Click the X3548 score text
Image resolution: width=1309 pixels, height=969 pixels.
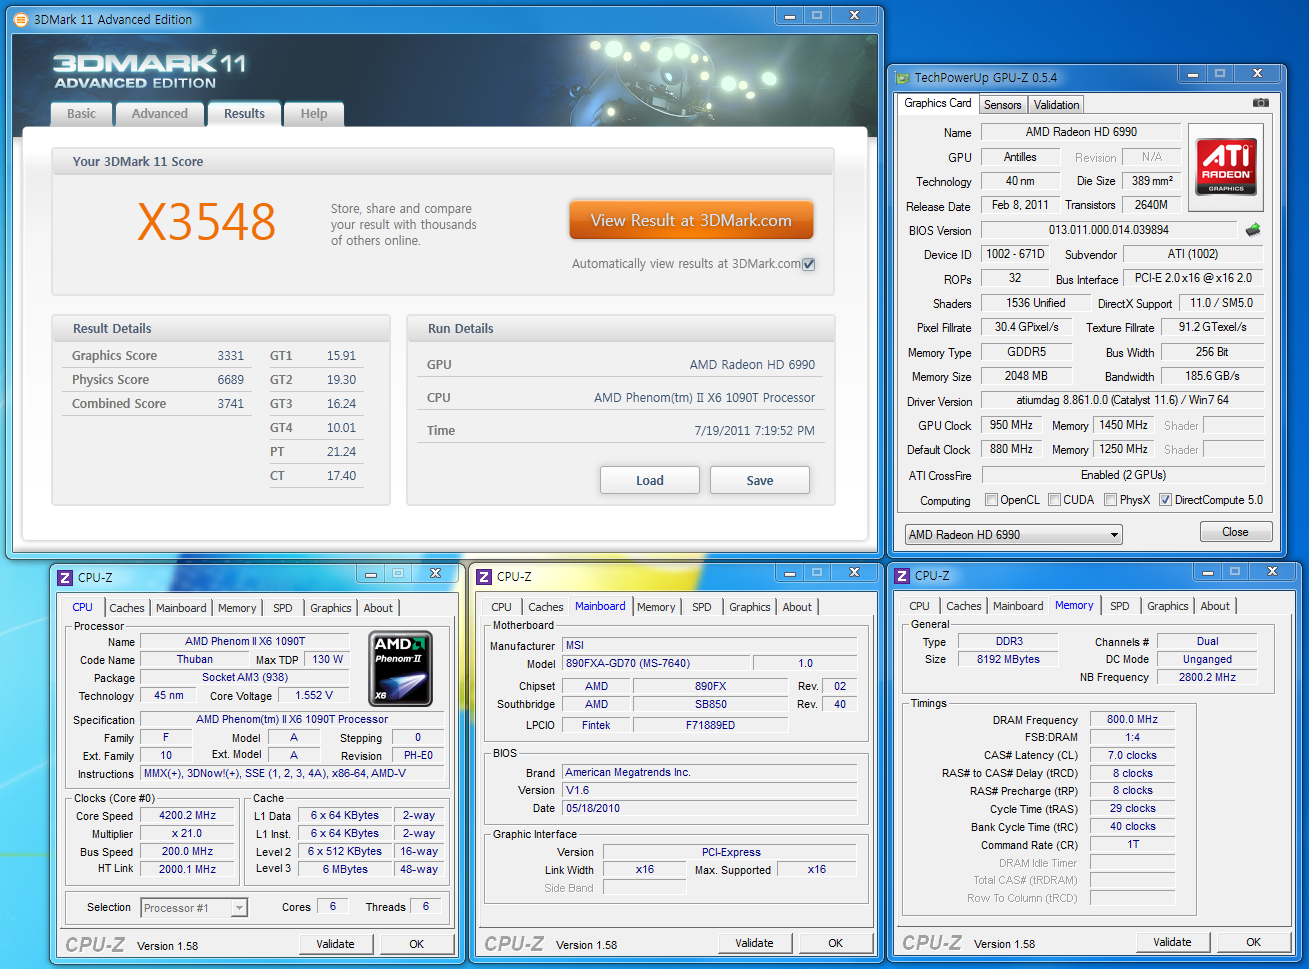pos(206,222)
